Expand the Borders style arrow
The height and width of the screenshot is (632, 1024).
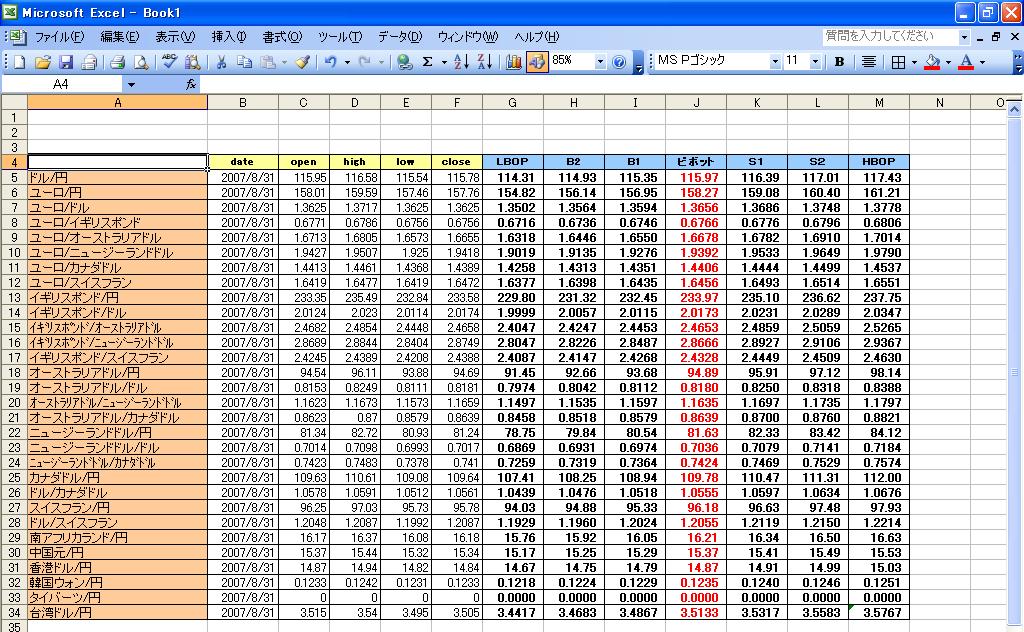tap(914, 62)
